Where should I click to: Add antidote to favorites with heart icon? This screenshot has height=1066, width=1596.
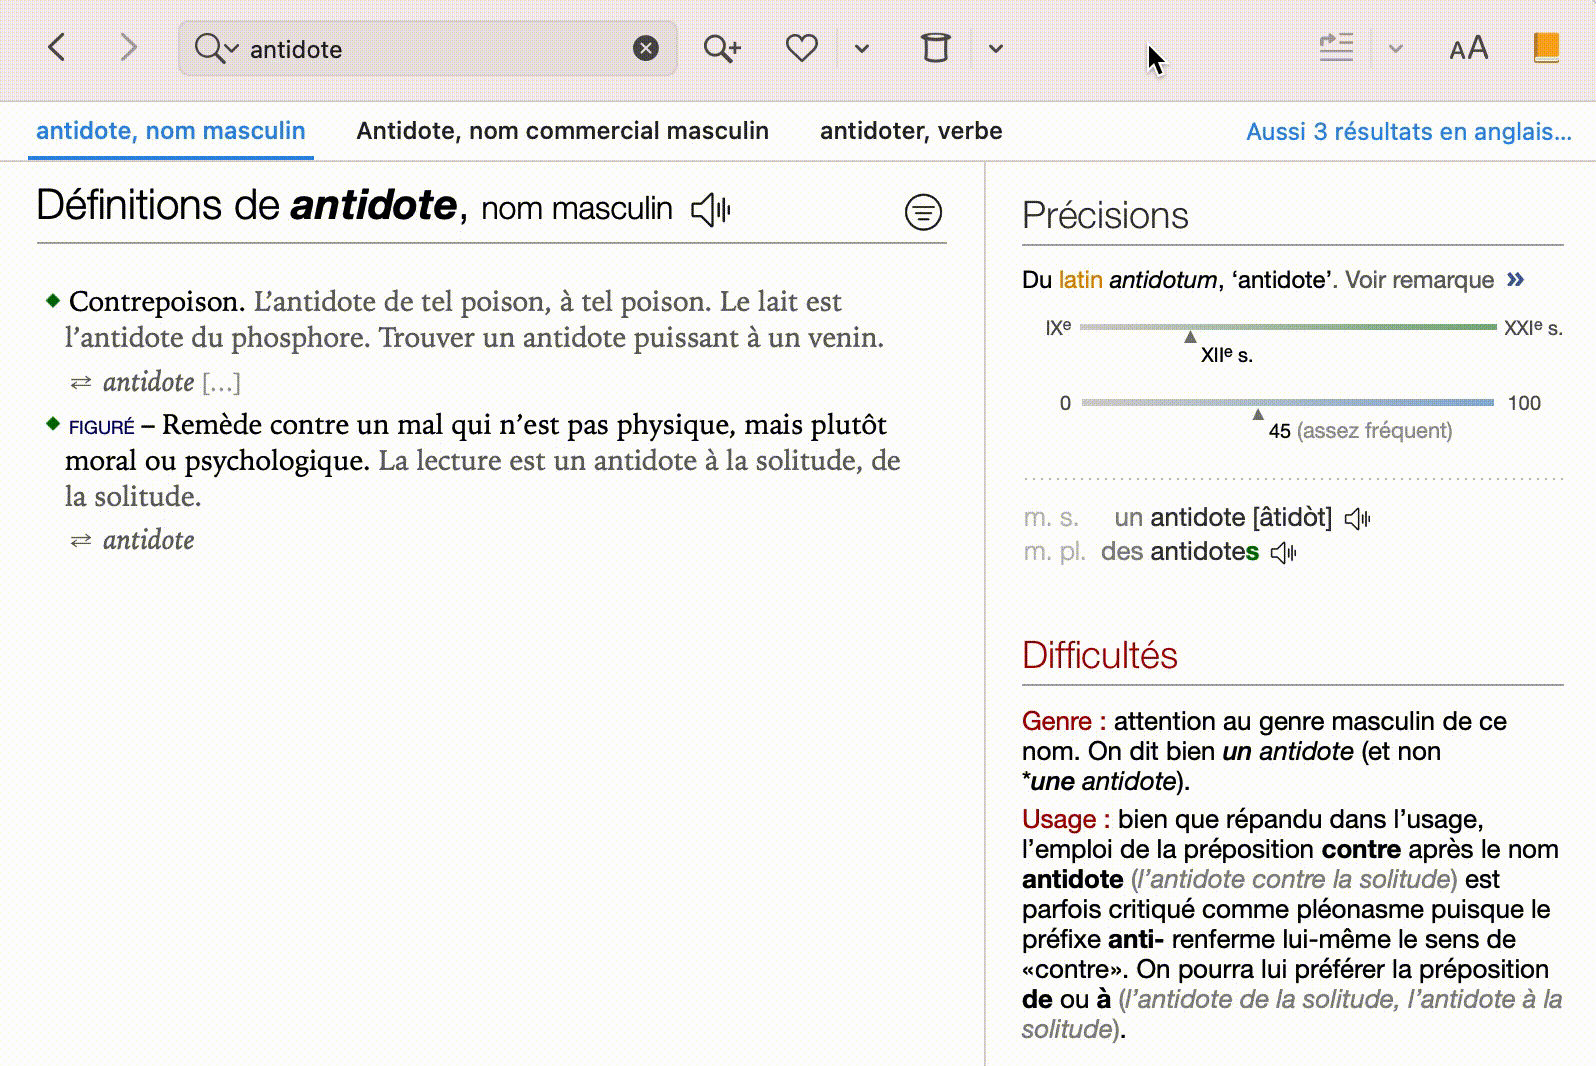click(801, 48)
